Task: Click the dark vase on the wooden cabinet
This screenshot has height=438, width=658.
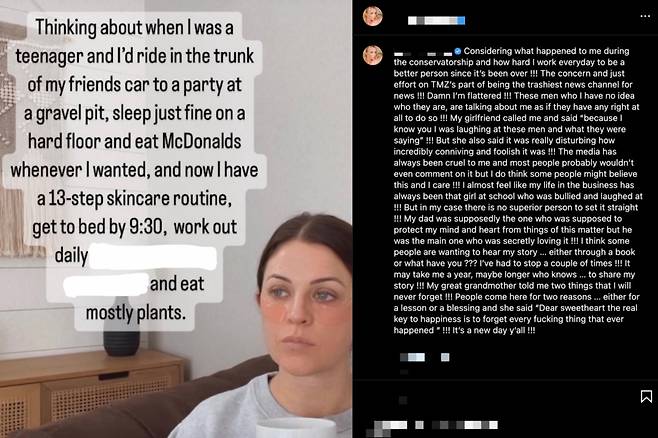Action: coord(121,331)
